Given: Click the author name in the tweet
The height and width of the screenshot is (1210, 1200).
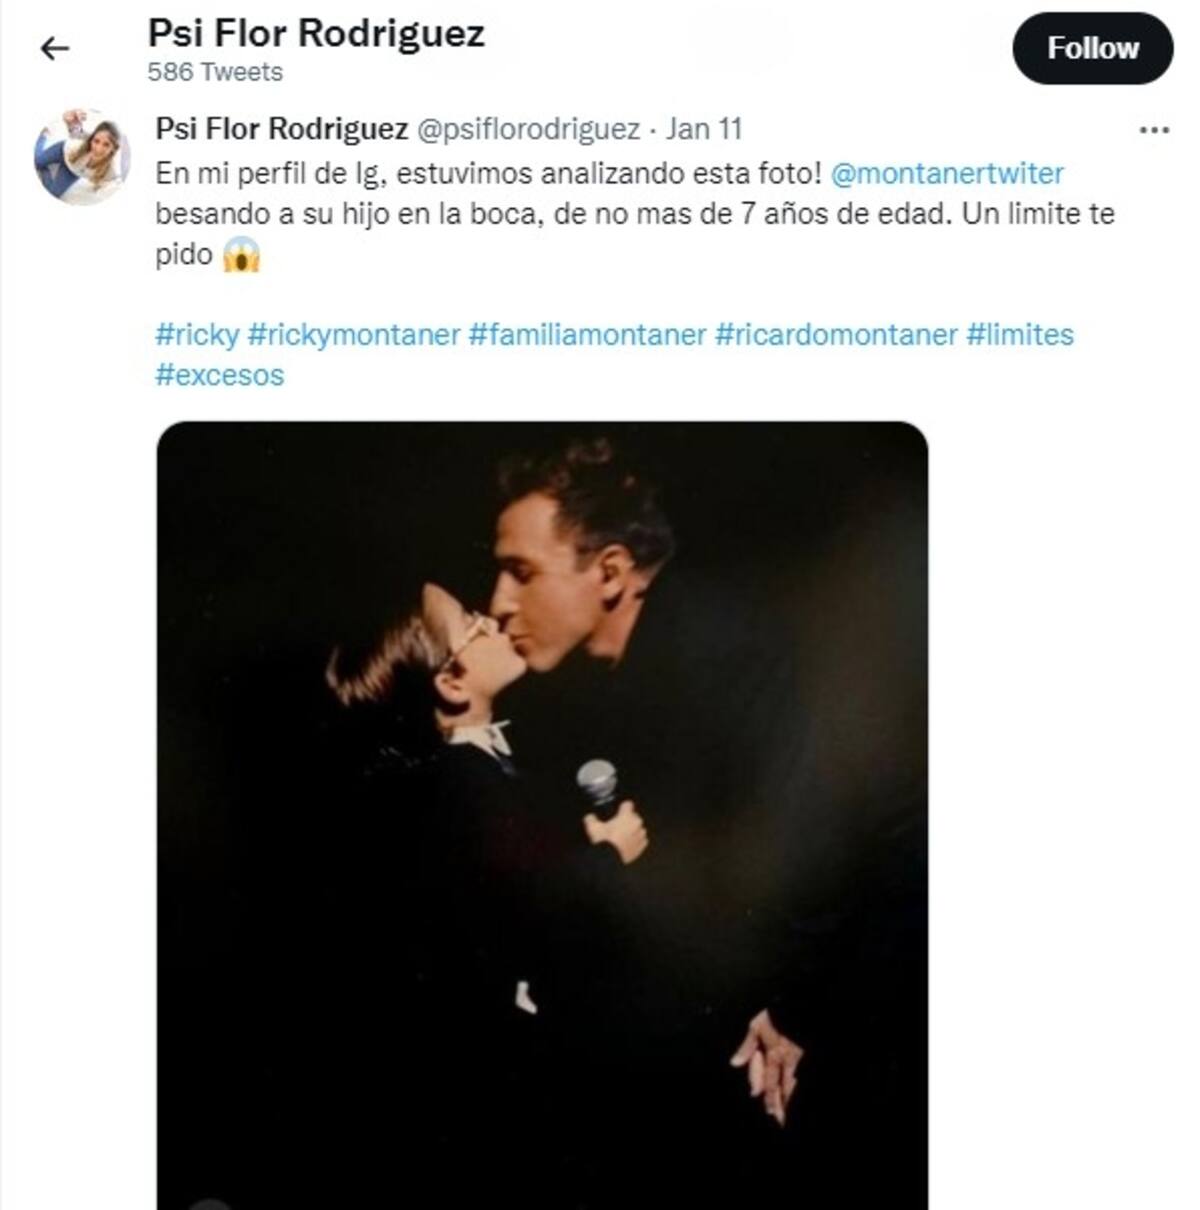Looking at the screenshot, I should [x=281, y=129].
